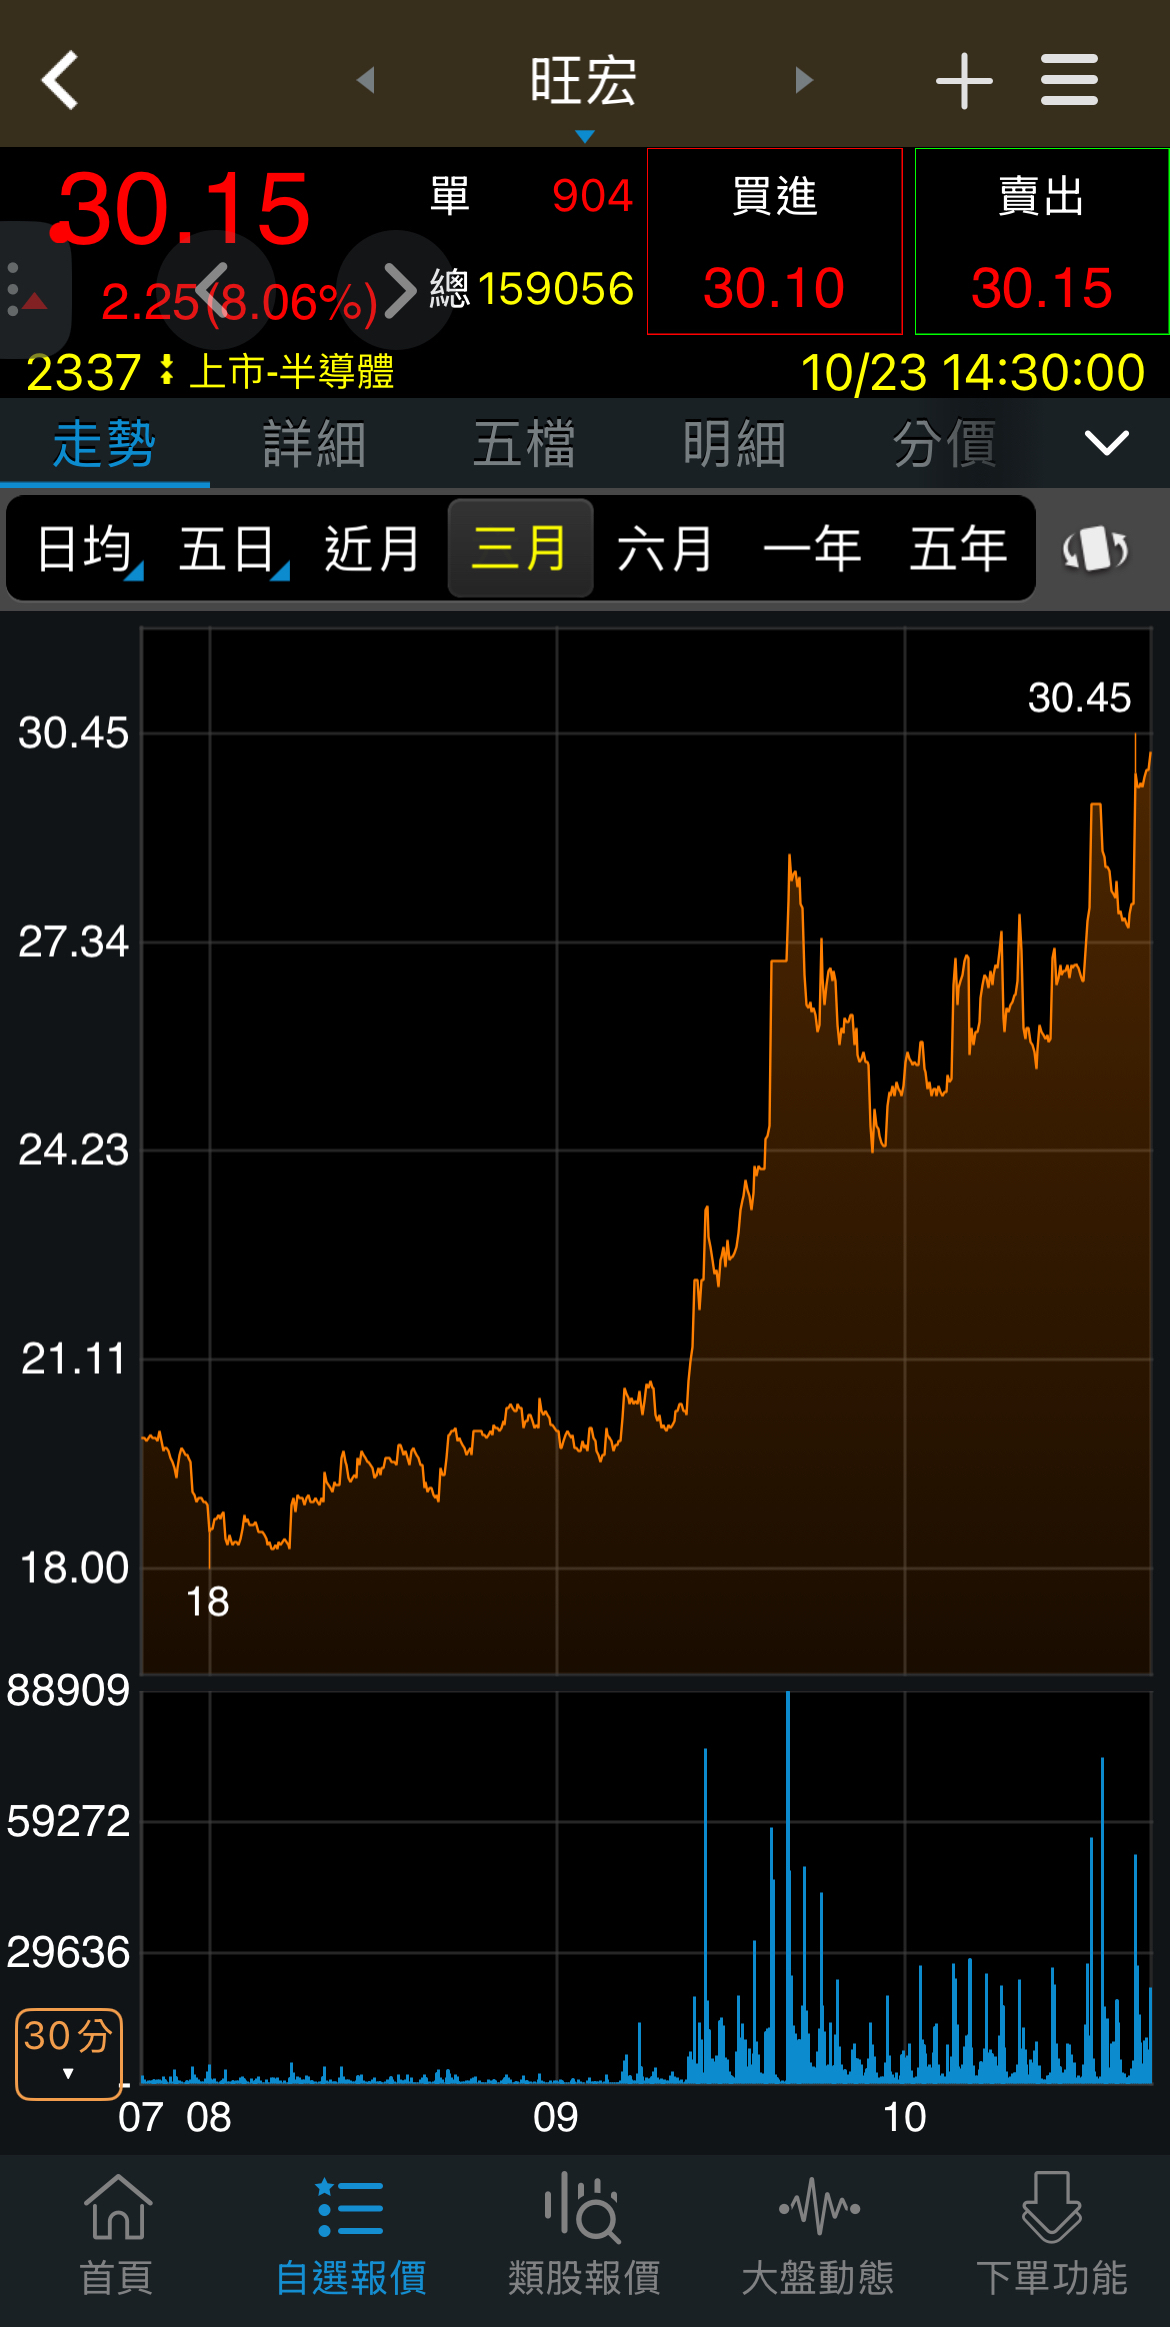Viewport: 1170px width, 2327px height.
Task: Tap the 24.23 price axis label
Action: (x=73, y=1150)
